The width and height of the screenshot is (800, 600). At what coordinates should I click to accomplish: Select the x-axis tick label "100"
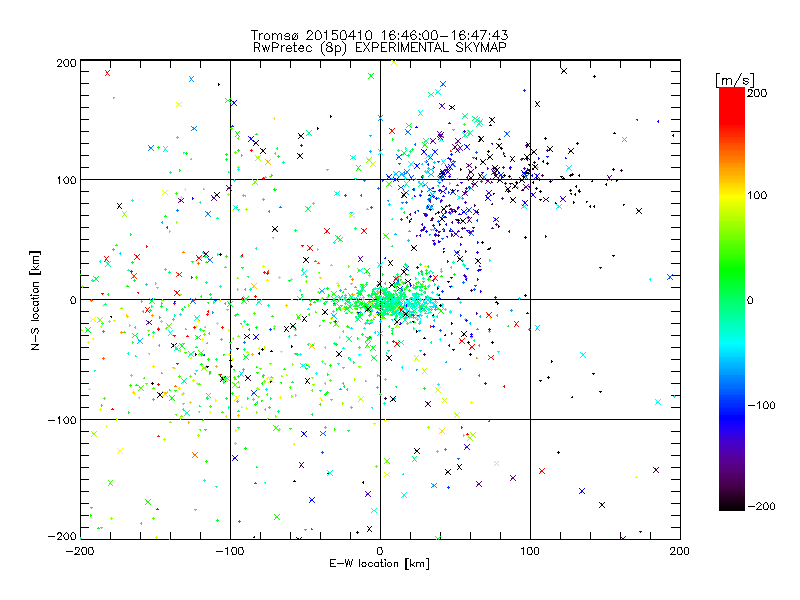click(x=530, y=551)
